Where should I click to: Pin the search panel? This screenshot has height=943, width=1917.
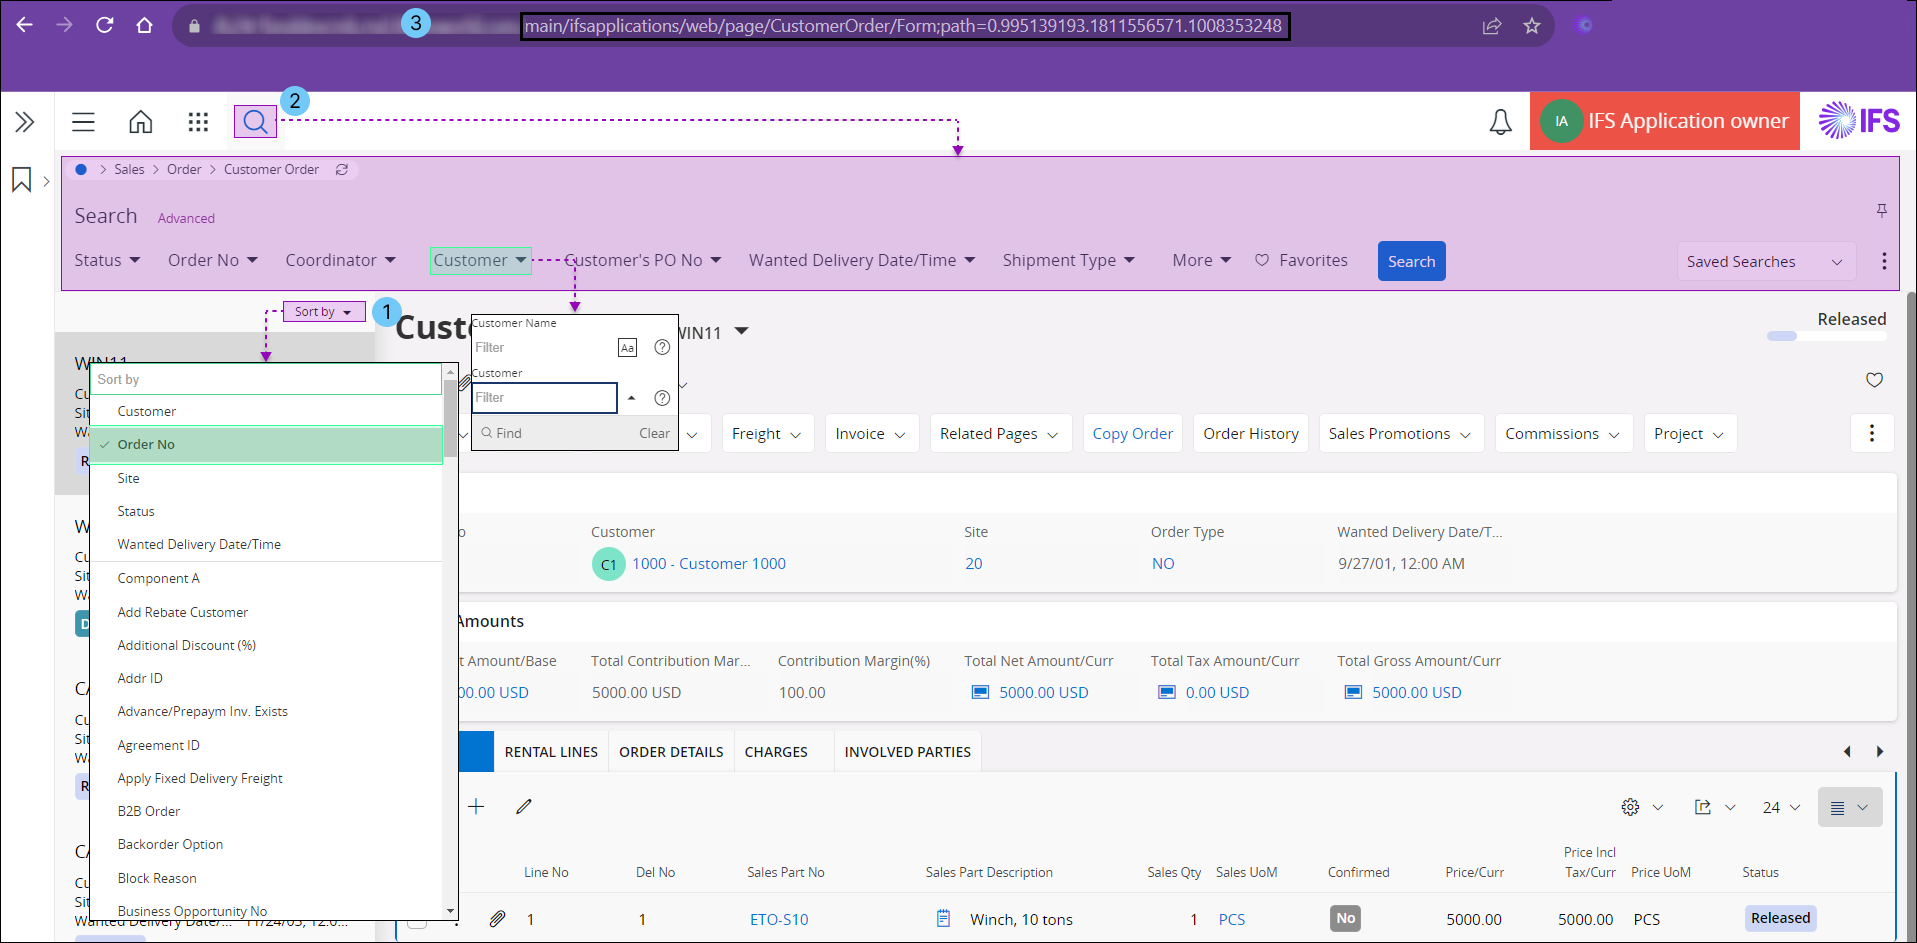[x=1881, y=210]
